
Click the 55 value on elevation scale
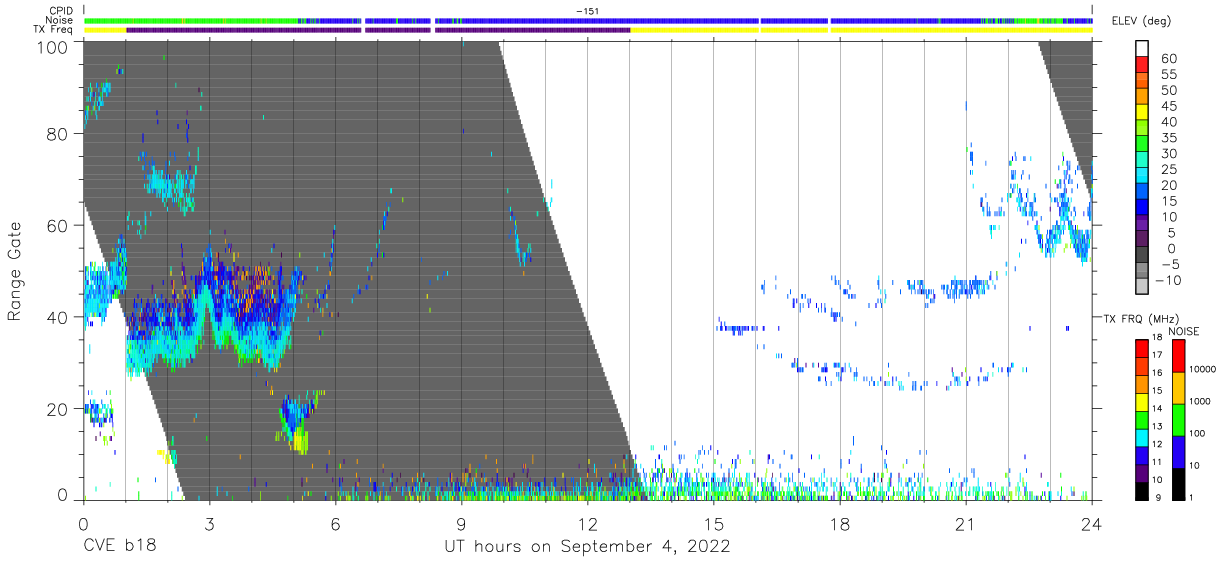pos(1169,74)
